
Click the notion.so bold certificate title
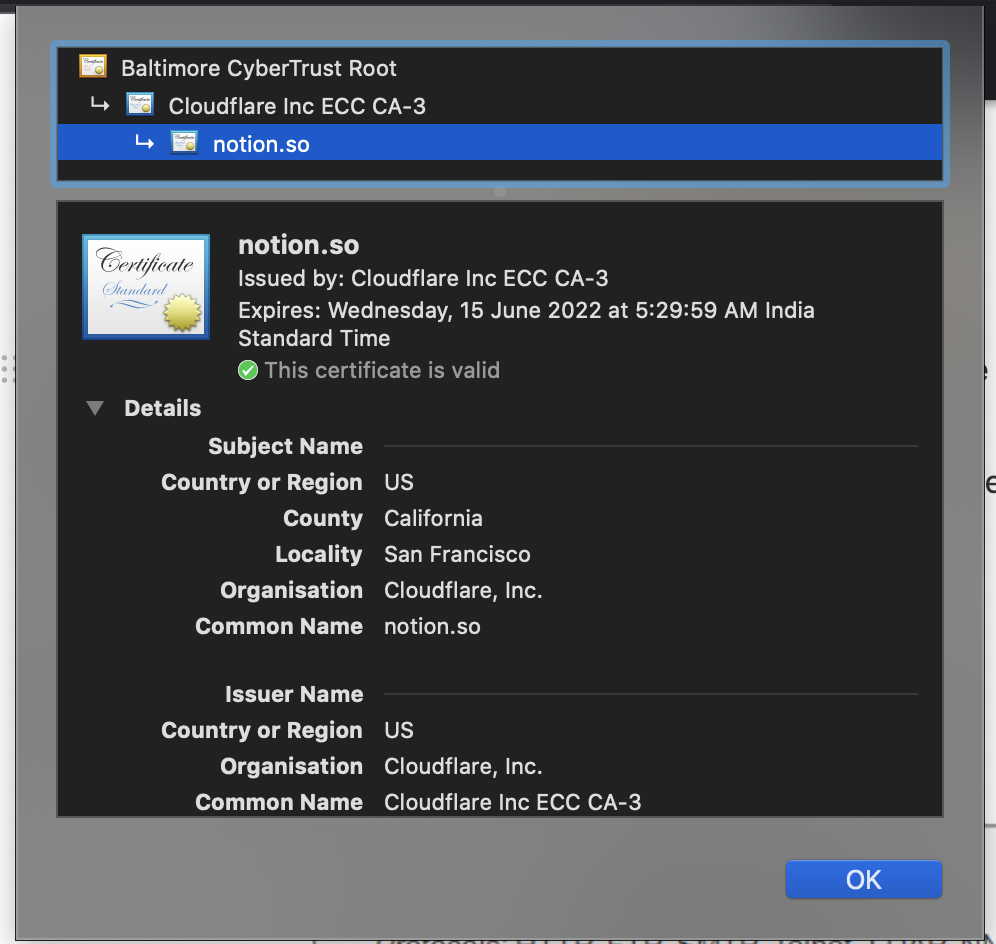coord(299,245)
